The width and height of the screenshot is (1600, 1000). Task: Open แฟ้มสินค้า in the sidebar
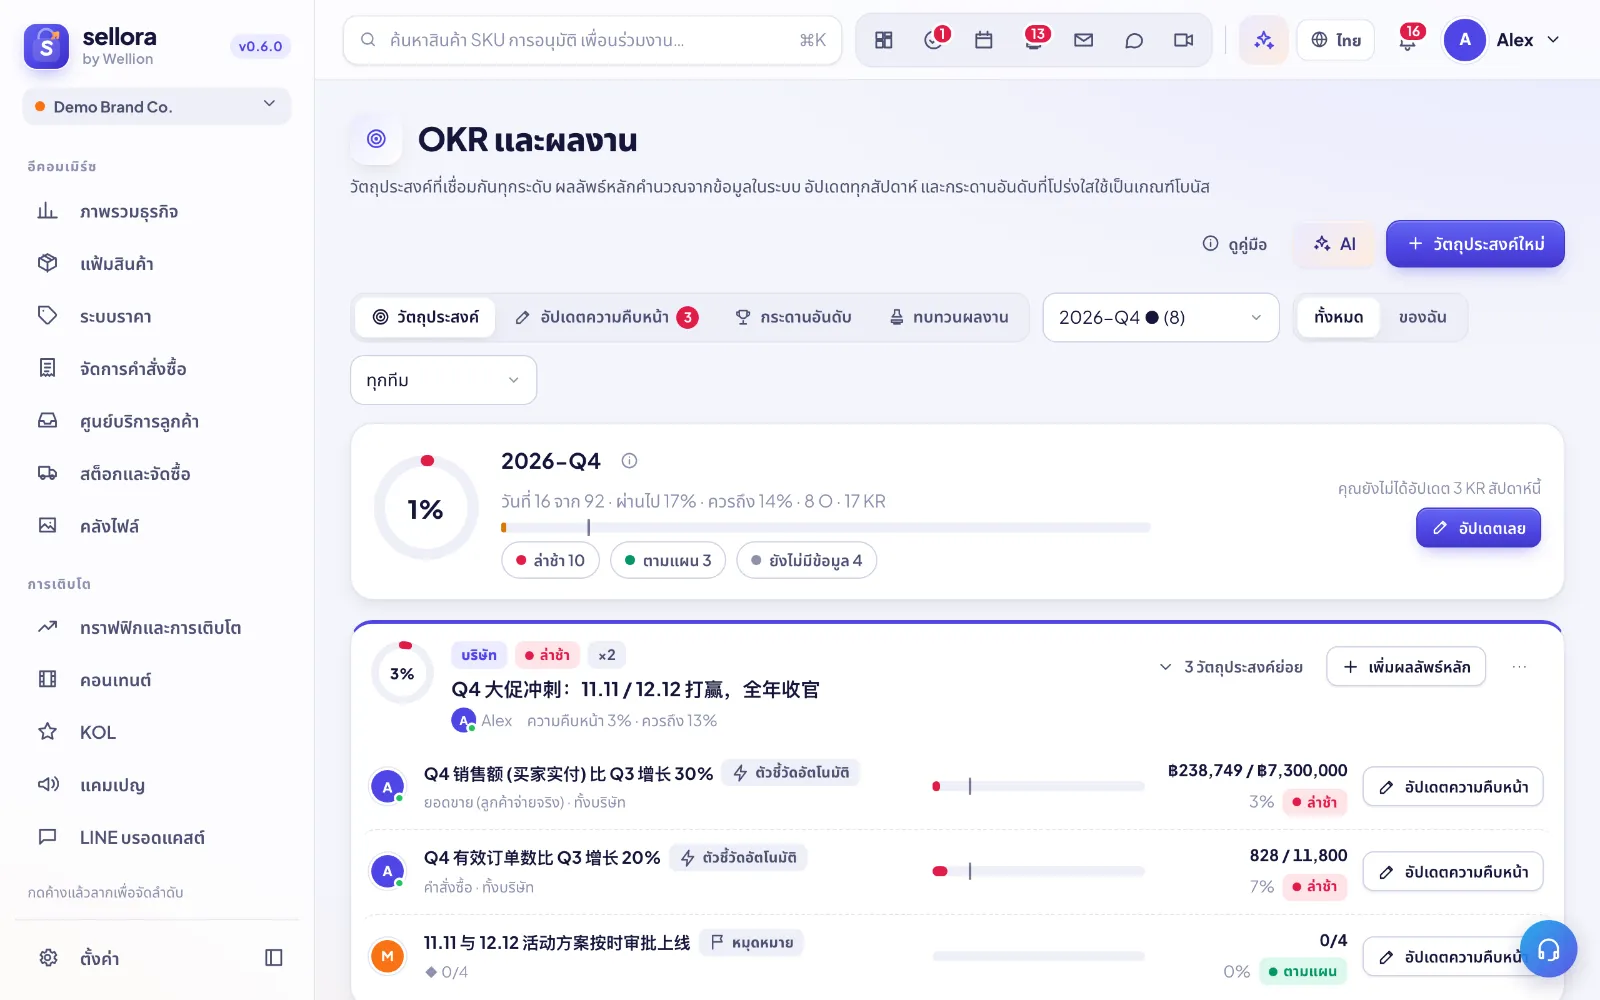157,264
